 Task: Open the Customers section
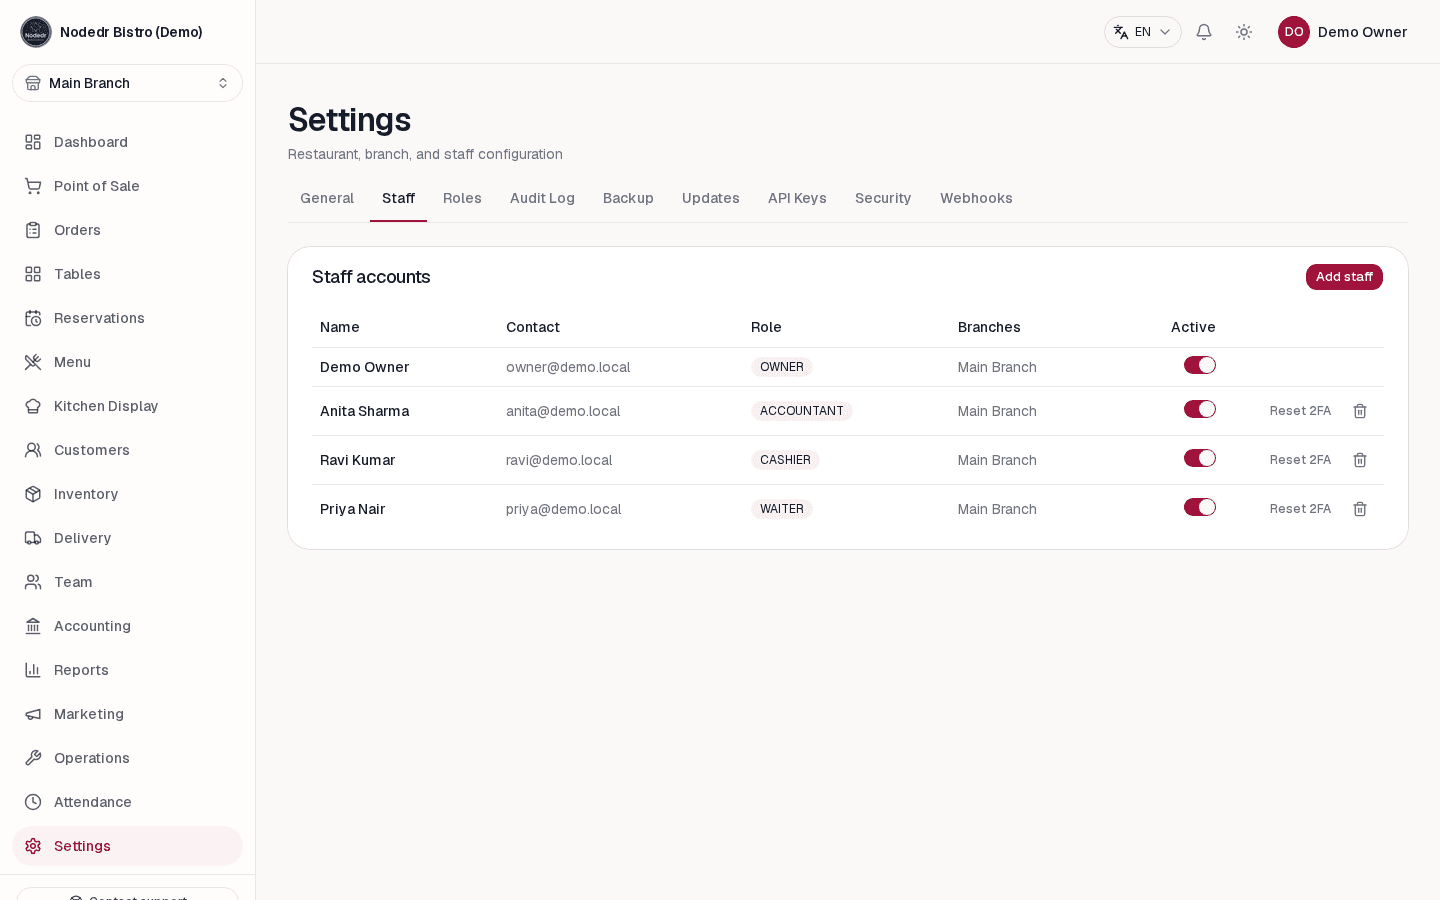(127, 450)
